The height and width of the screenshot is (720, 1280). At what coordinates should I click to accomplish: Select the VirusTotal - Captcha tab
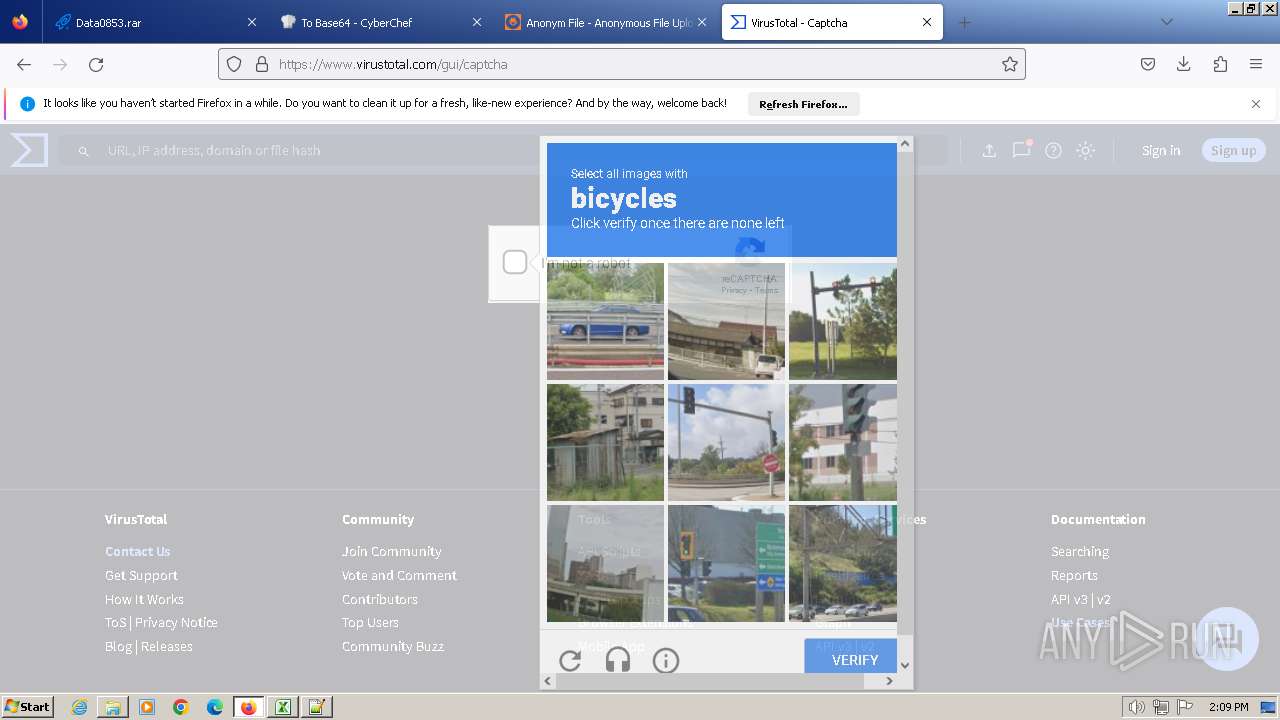click(x=832, y=22)
